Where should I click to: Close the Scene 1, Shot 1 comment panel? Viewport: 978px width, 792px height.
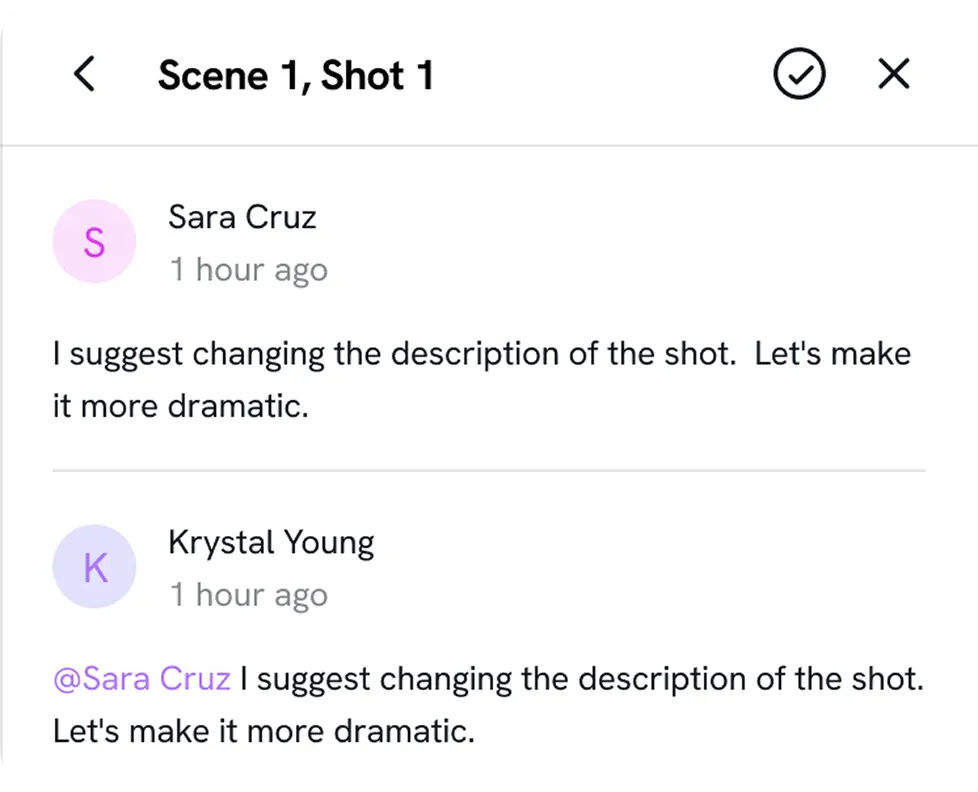(894, 74)
